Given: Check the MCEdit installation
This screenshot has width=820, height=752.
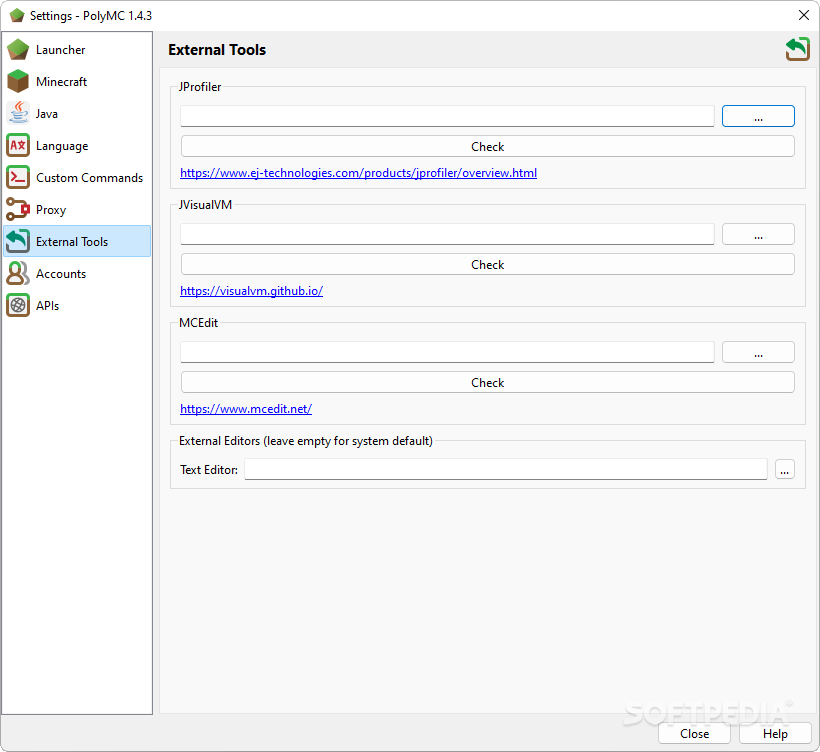Looking at the screenshot, I should 487,382.
